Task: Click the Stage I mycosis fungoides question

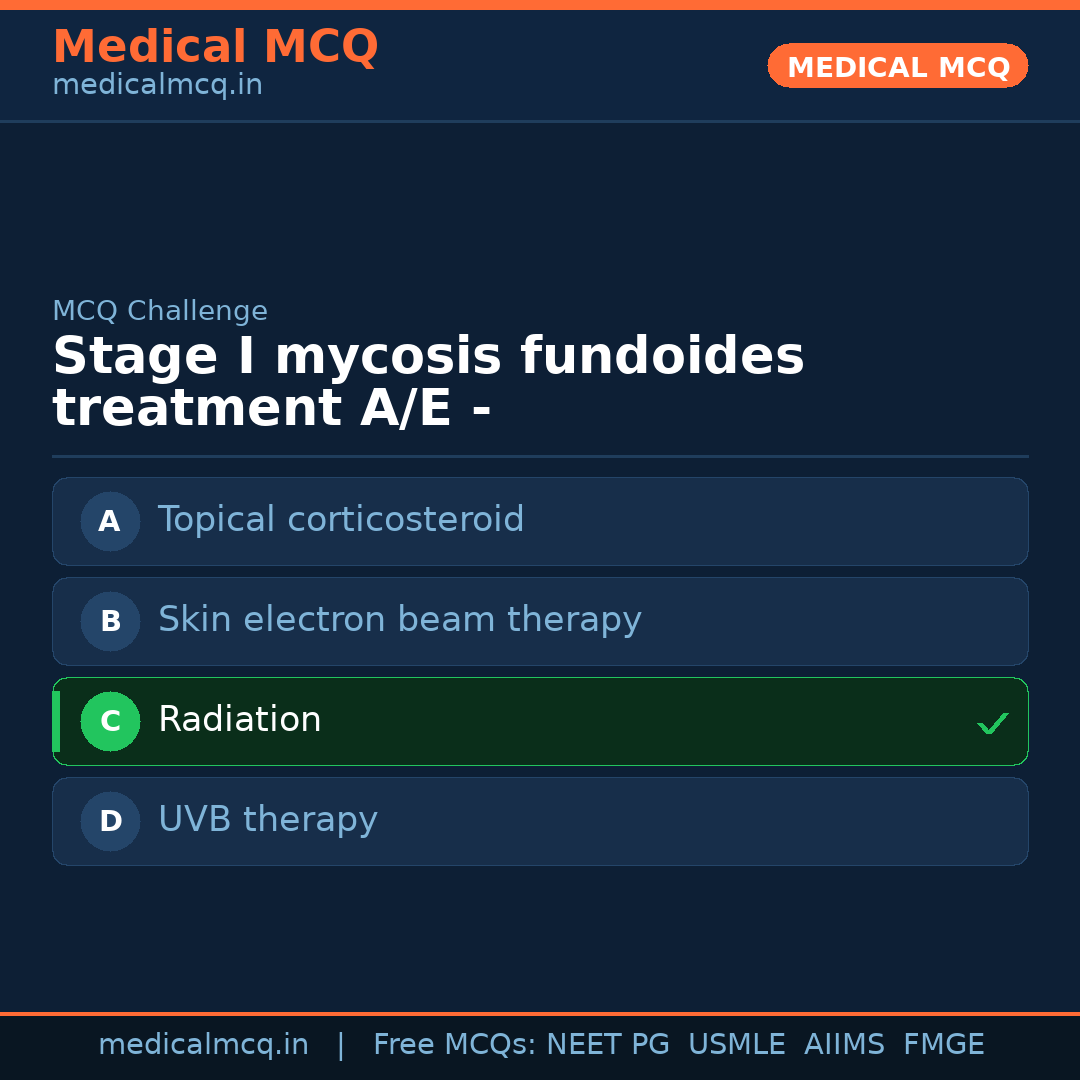Action: [x=428, y=382]
